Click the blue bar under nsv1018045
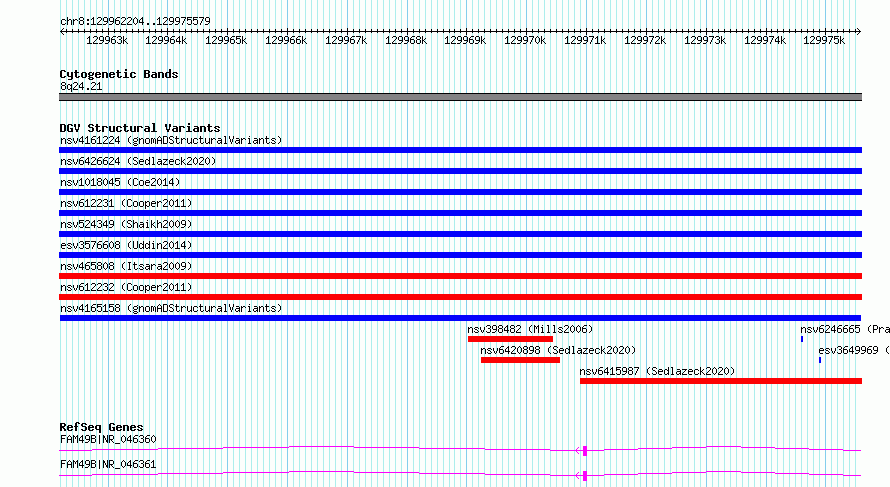The image size is (890, 487). click(x=460, y=192)
